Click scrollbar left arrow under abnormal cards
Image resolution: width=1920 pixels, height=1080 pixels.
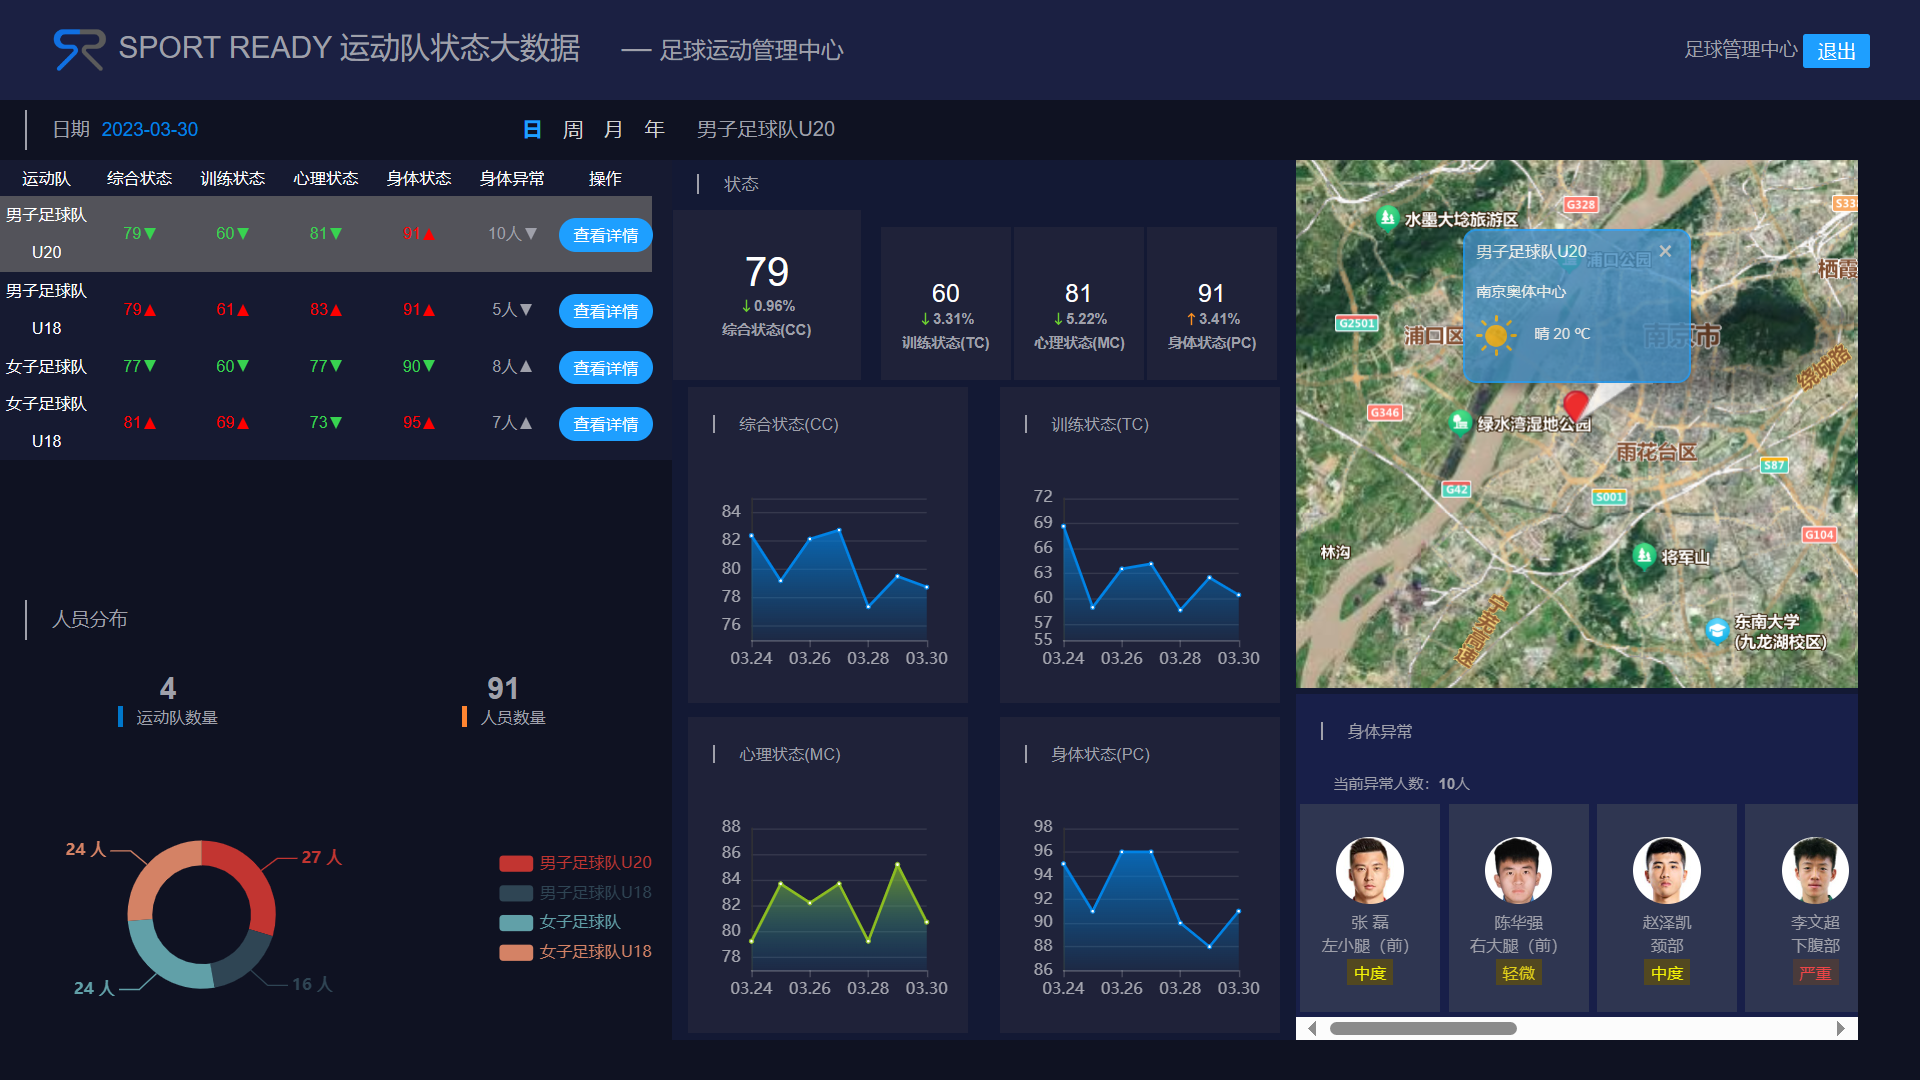[x=1311, y=1028]
